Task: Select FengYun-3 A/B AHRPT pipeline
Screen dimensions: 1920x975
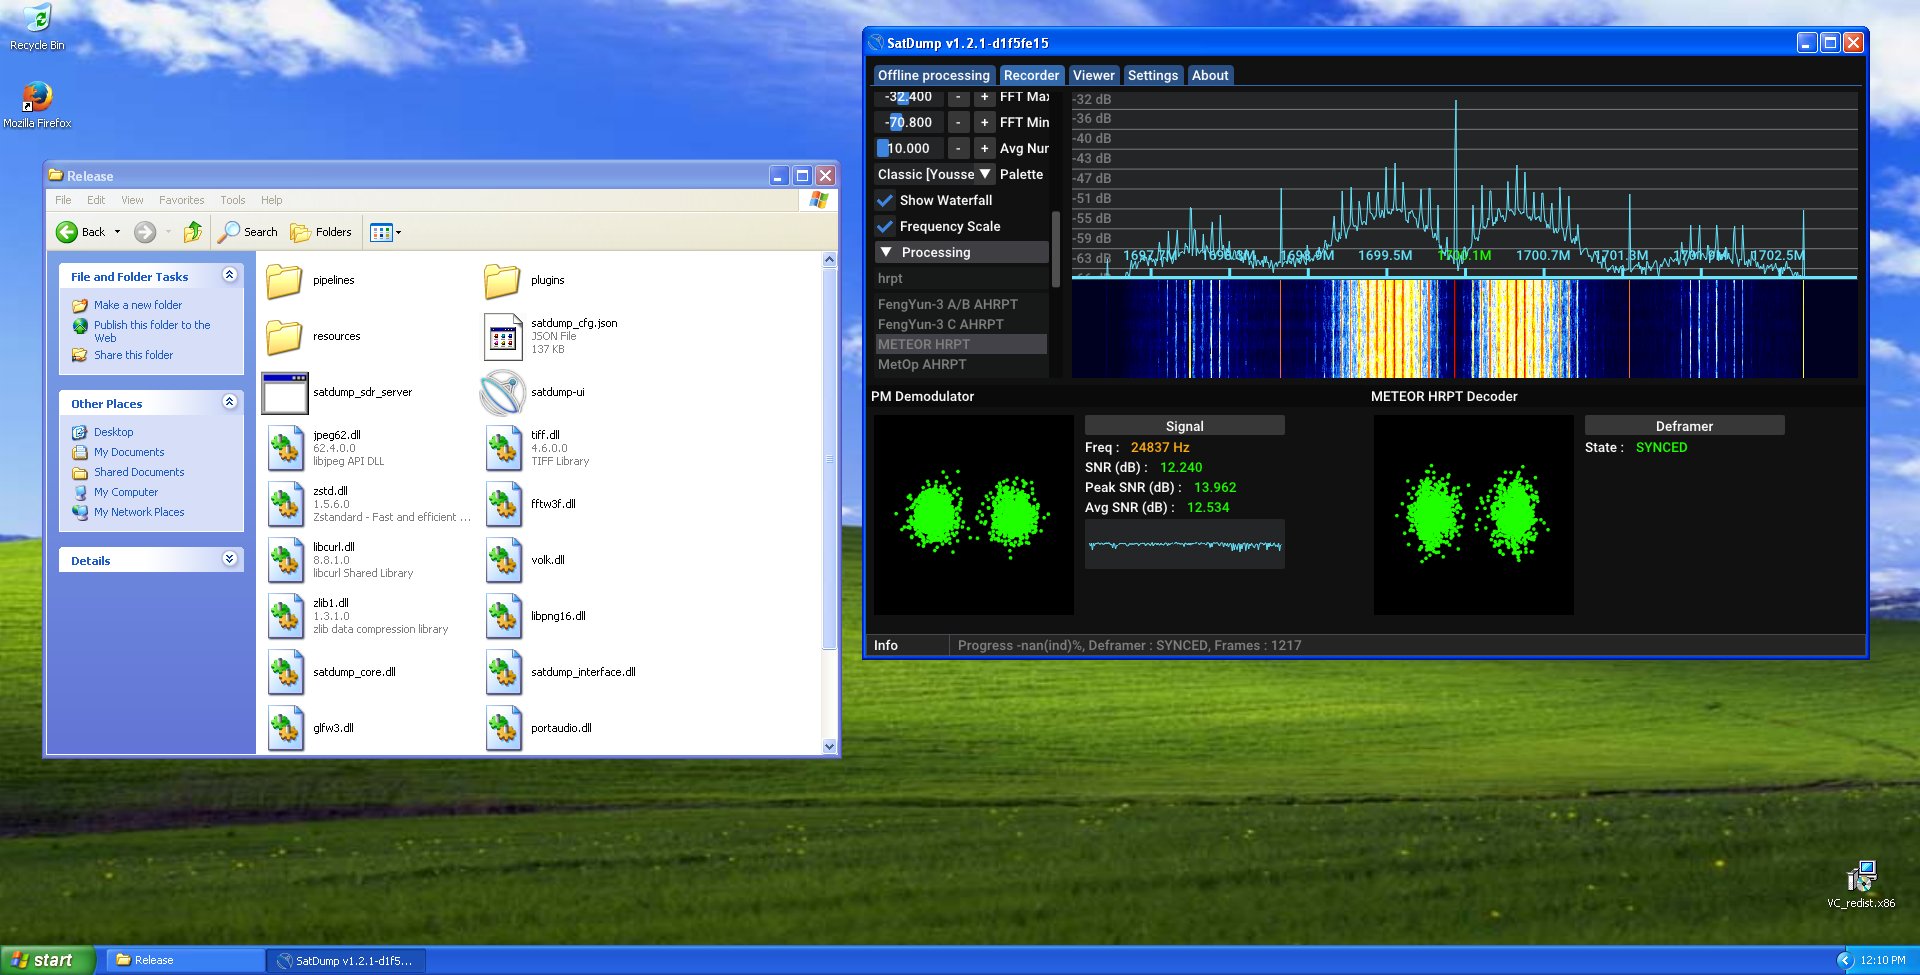Action: tap(961, 304)
